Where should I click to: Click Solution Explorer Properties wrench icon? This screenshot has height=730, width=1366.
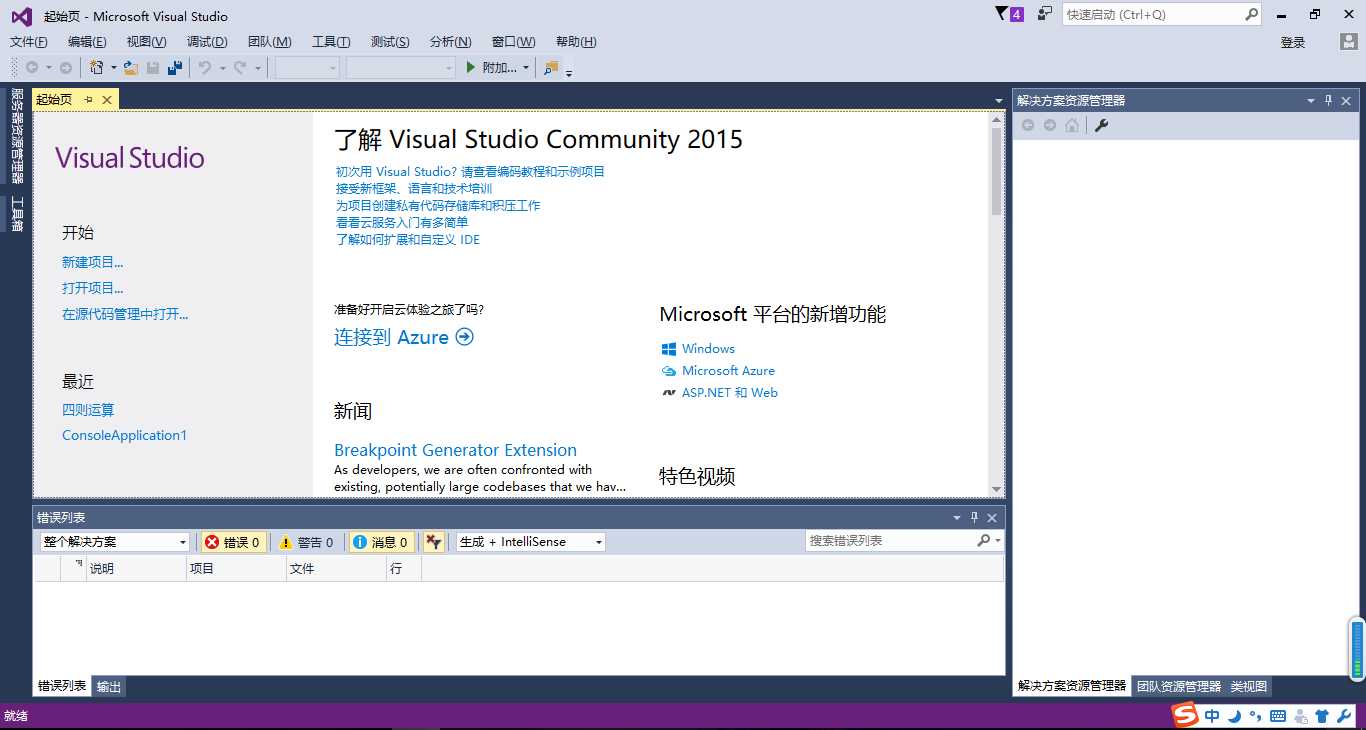point(1101,125)
